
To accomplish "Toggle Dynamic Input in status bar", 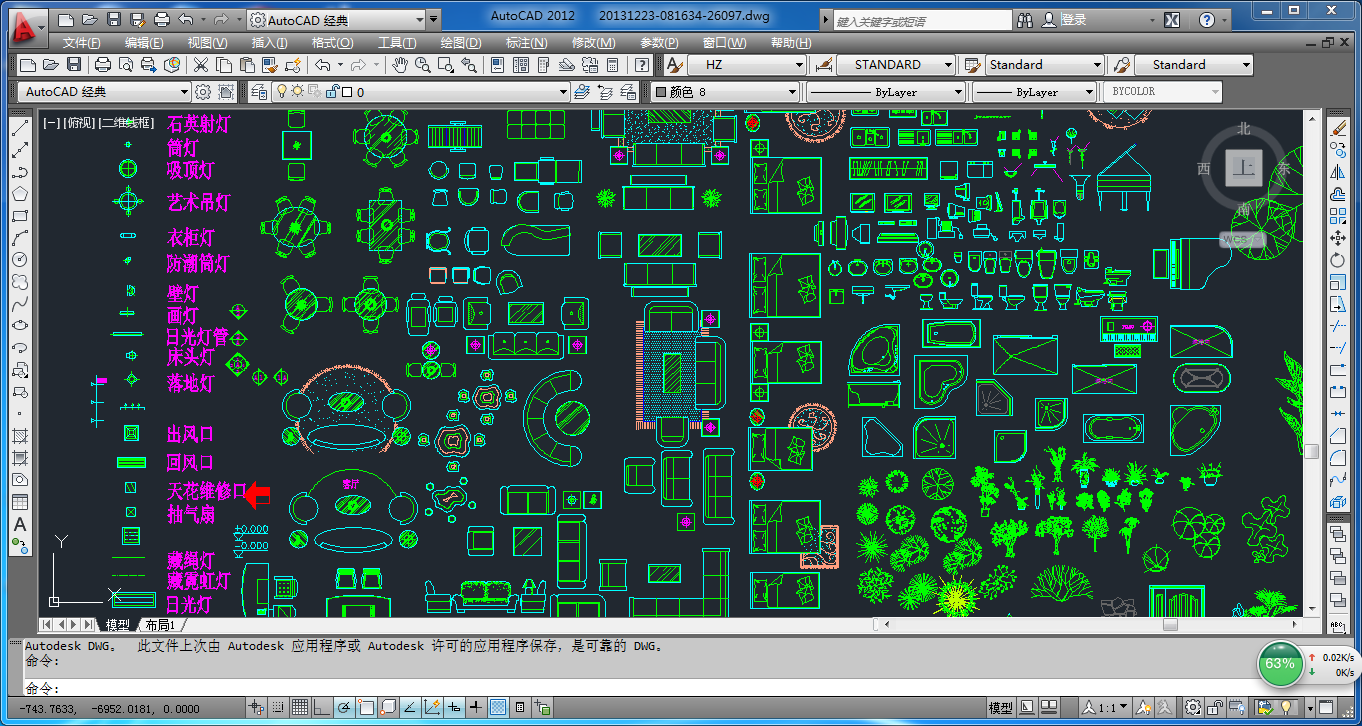I will click(x=453, y=708).
